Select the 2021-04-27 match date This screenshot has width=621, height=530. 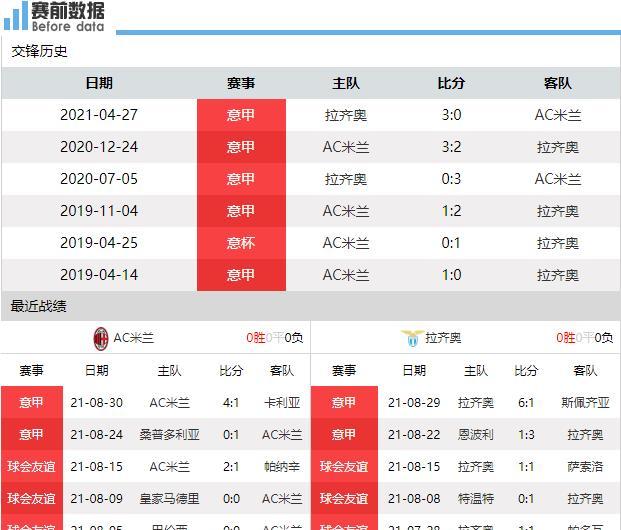[99, 115]
